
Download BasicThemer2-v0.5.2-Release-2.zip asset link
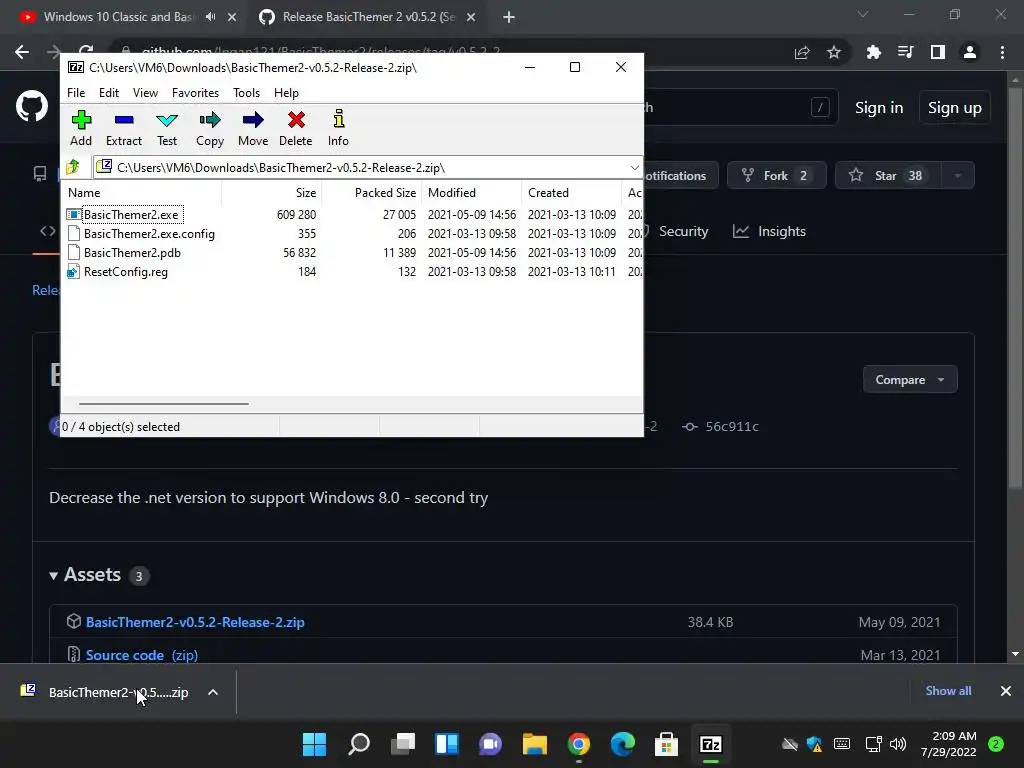click(195, 622)
